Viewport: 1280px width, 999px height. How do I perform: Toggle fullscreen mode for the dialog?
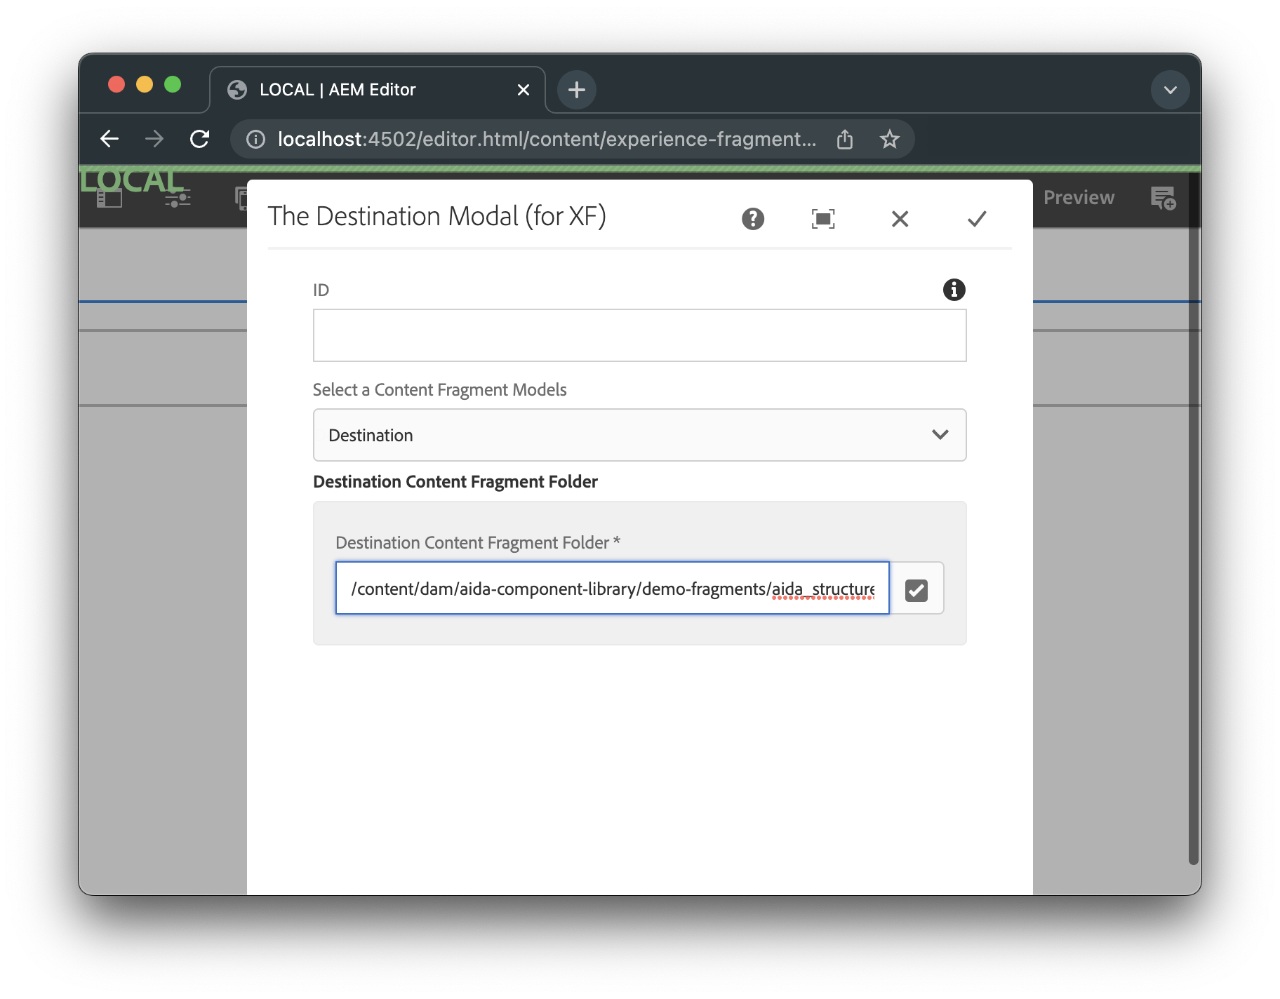[x=823, y=219]
